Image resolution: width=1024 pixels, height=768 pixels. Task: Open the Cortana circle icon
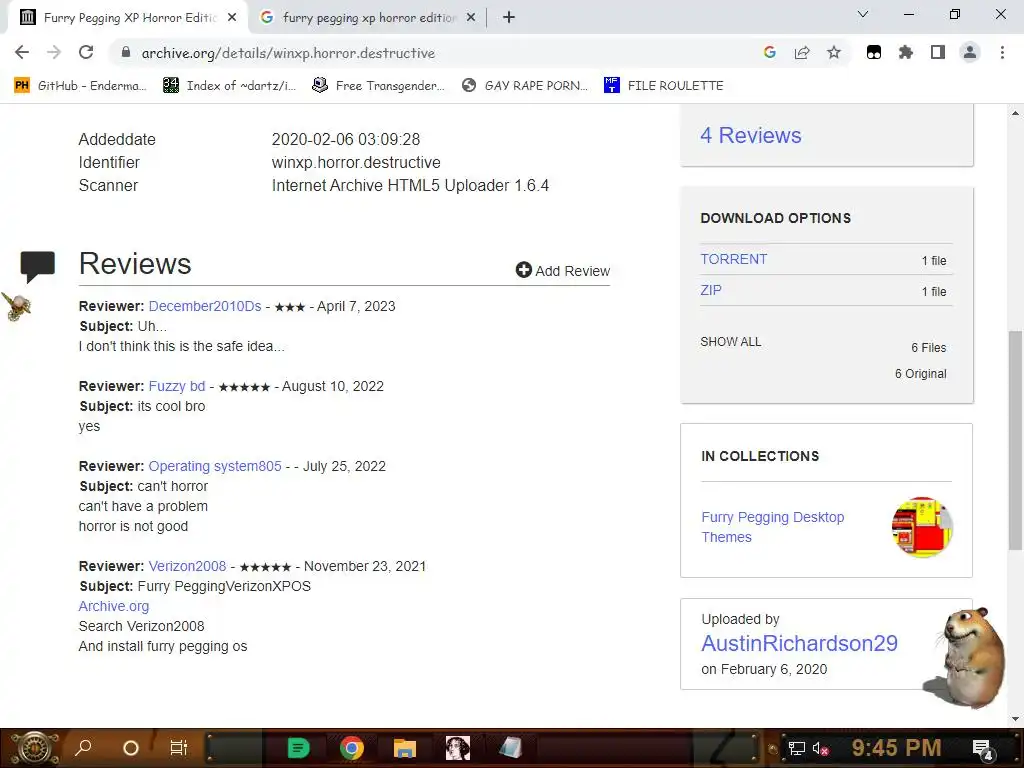pos(131,748)
